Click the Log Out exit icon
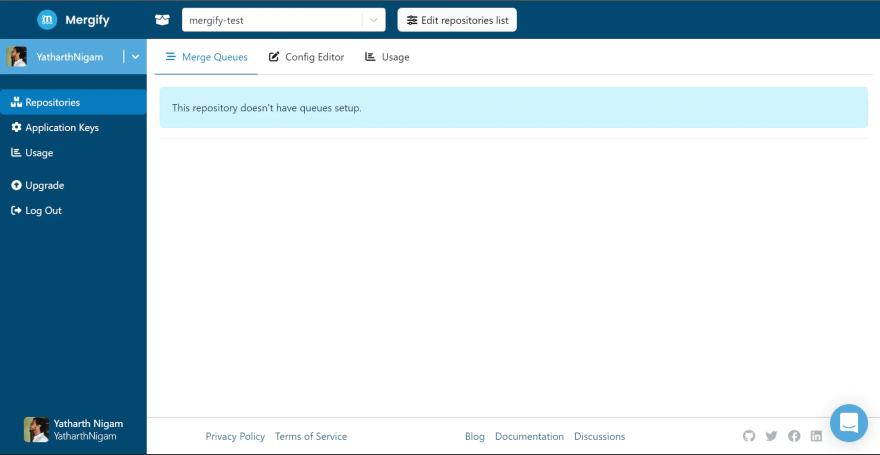The height and width of the screenshot is (455, 880). [16, 210]
